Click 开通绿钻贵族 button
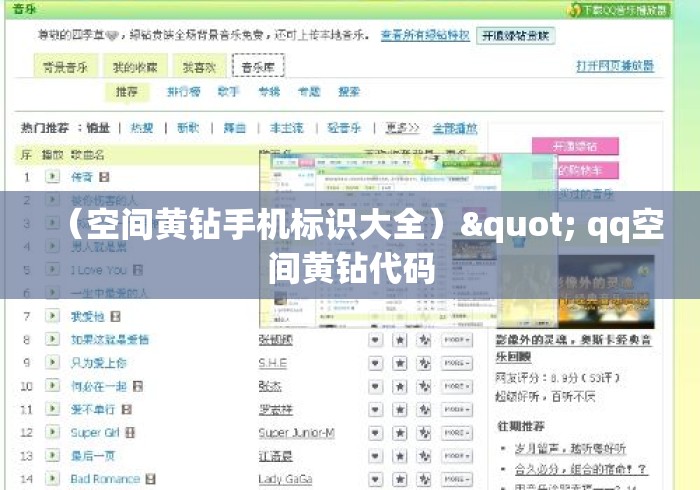This screenshot has width=700, height=490. click(516, 36)
